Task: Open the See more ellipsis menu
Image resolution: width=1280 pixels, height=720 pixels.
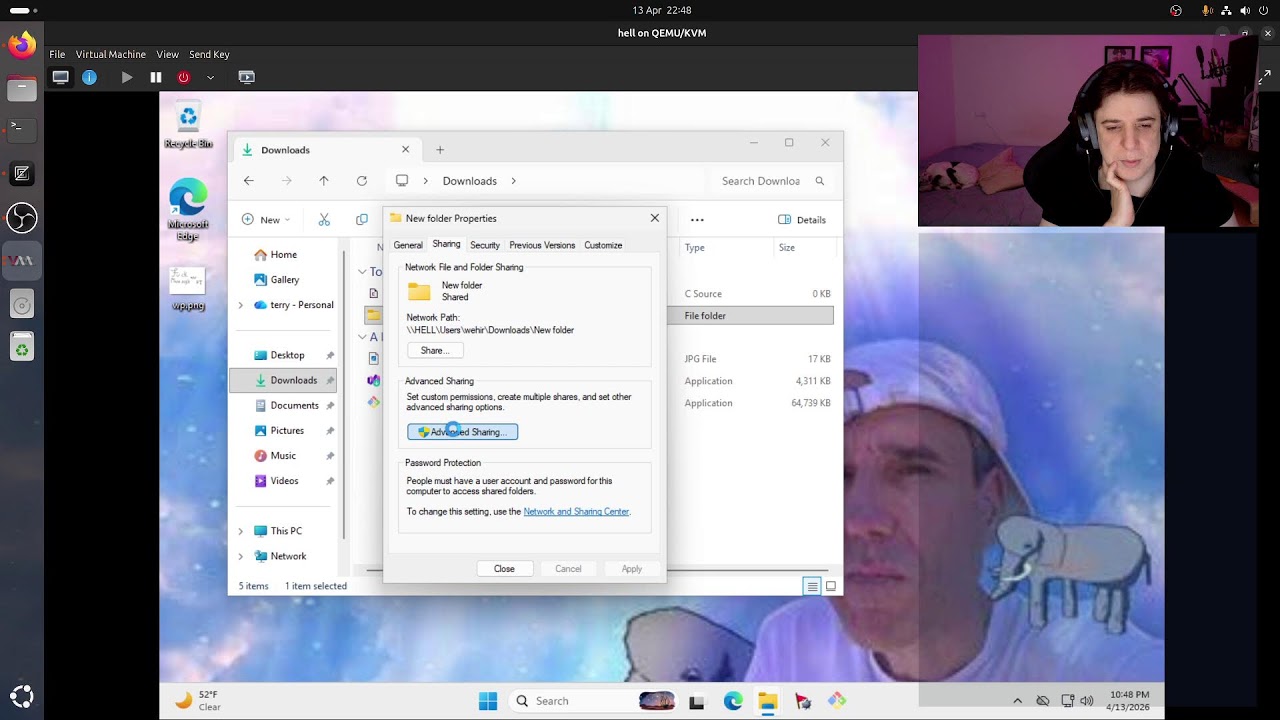Action: (x=697, y=220)
